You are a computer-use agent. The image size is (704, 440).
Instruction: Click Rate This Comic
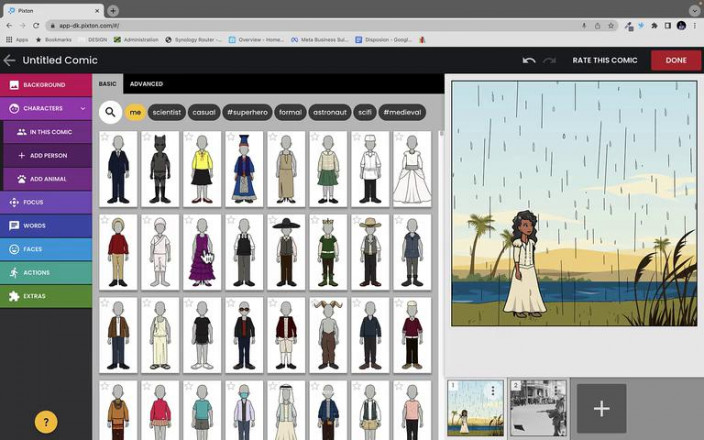(x=604, y=60)
